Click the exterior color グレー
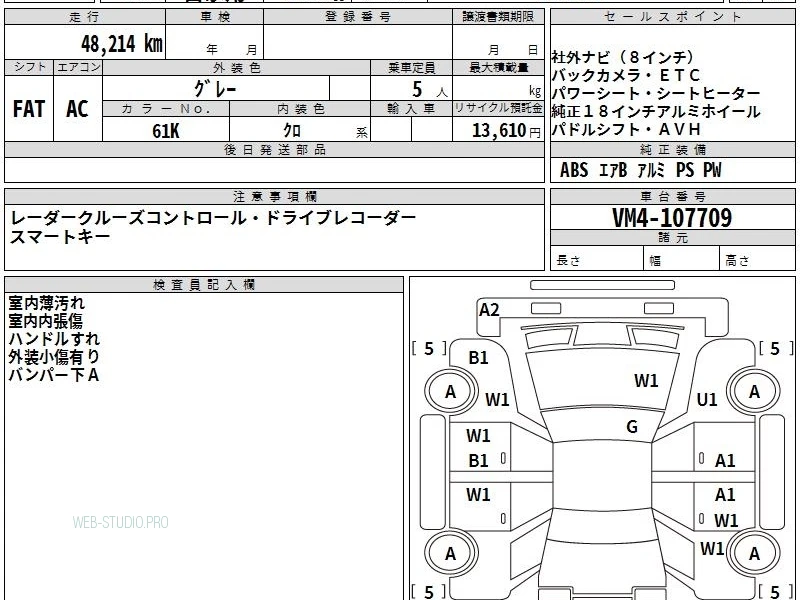The height and width of the screenshot is (600, 800). (x=215, y=89)
